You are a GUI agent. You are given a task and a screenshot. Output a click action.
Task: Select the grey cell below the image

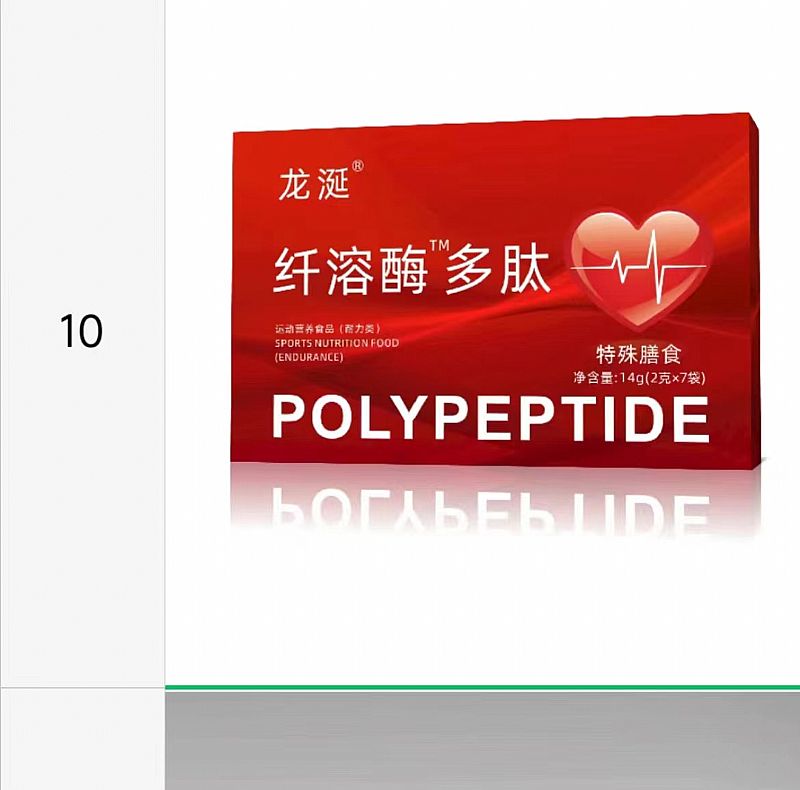[482, 740]
